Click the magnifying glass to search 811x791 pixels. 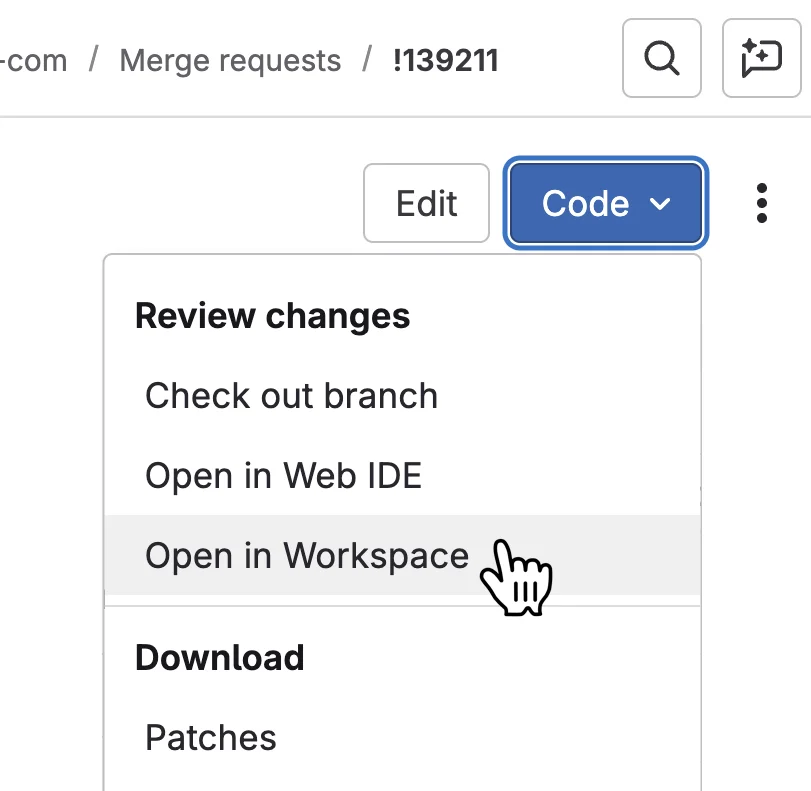[661, 59]
